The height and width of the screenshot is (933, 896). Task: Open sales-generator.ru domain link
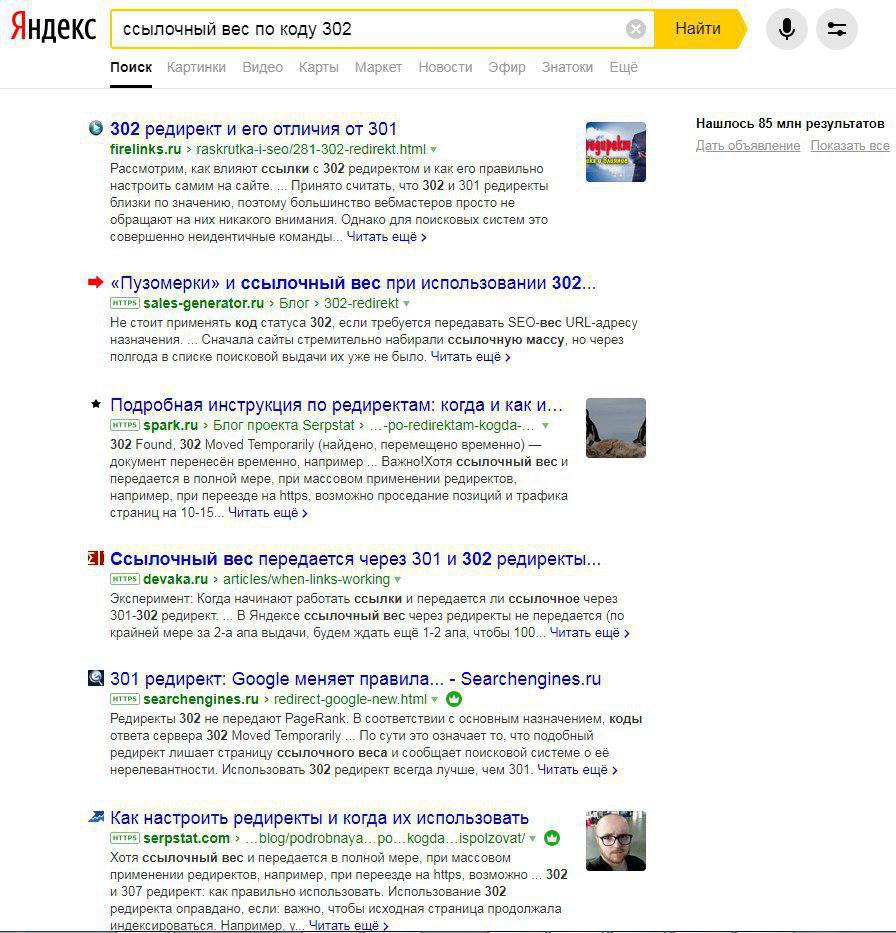coord(203,303)
